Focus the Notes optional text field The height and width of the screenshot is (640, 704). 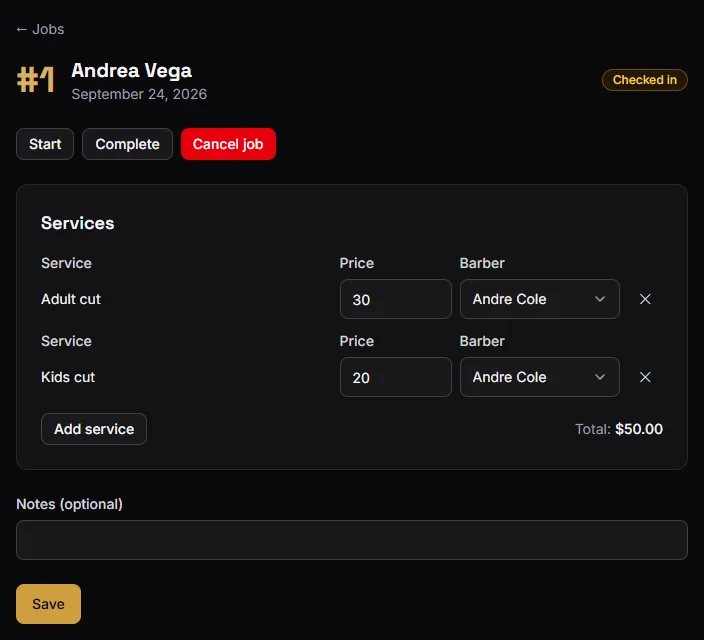352,540
